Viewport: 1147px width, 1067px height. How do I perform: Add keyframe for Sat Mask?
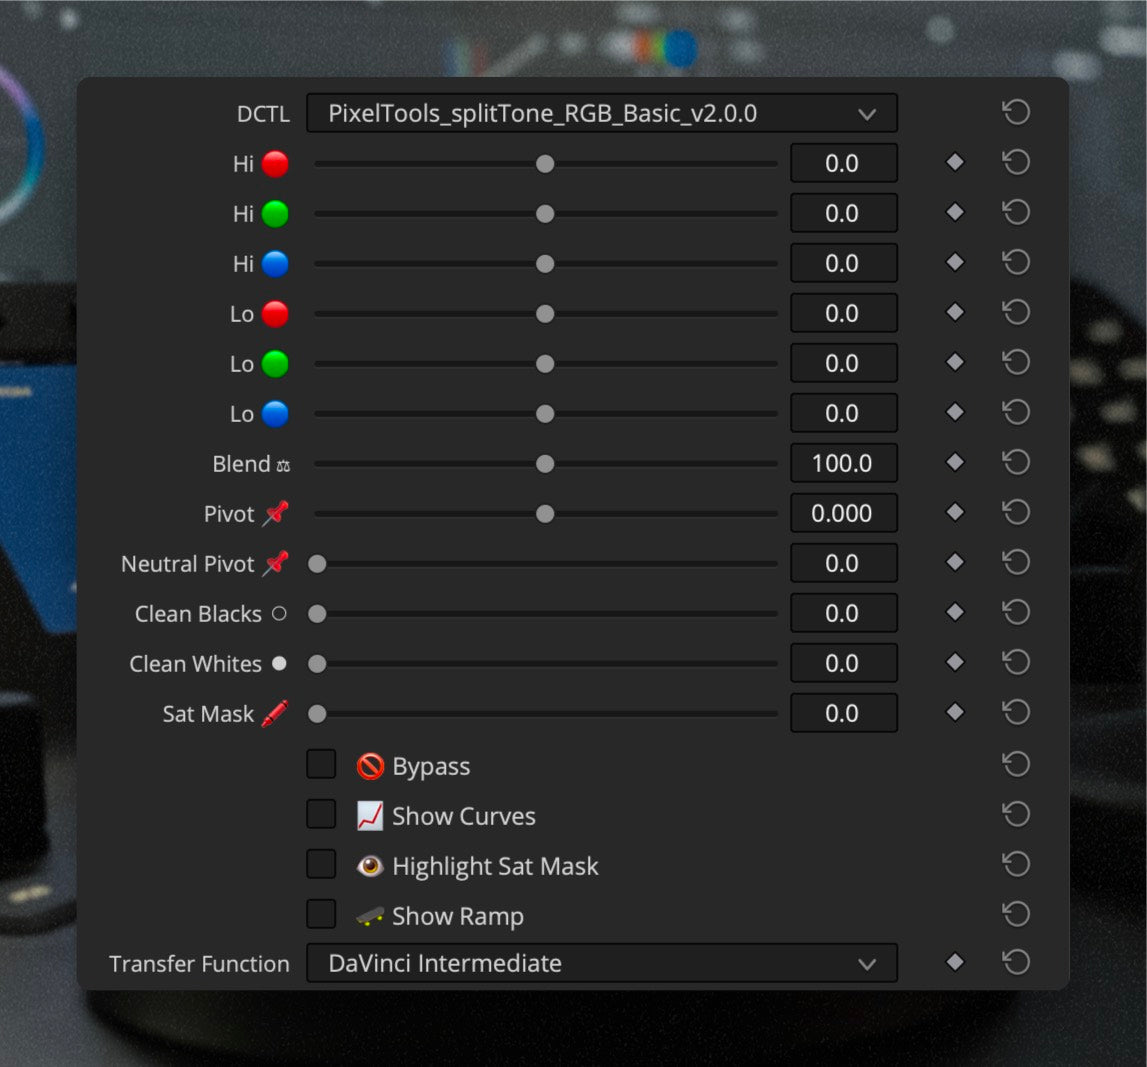pos(955,713)
